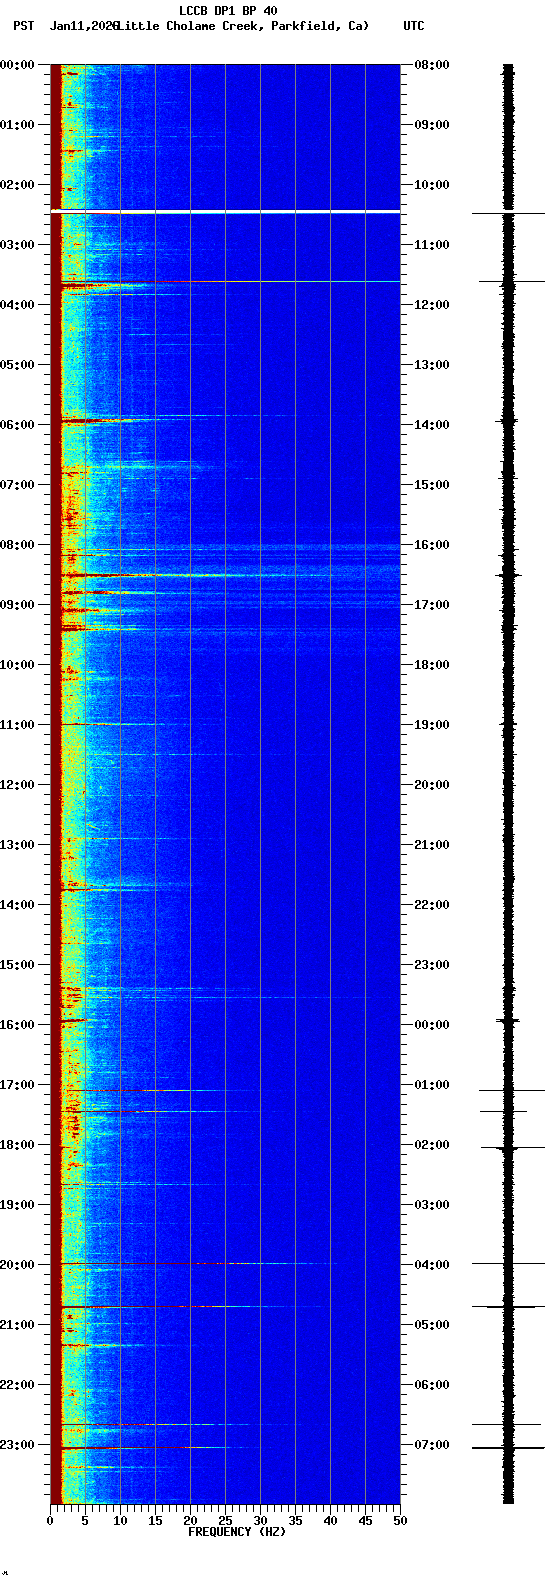Pick the "18:00" label on the UTC axis

coord(432,665)
